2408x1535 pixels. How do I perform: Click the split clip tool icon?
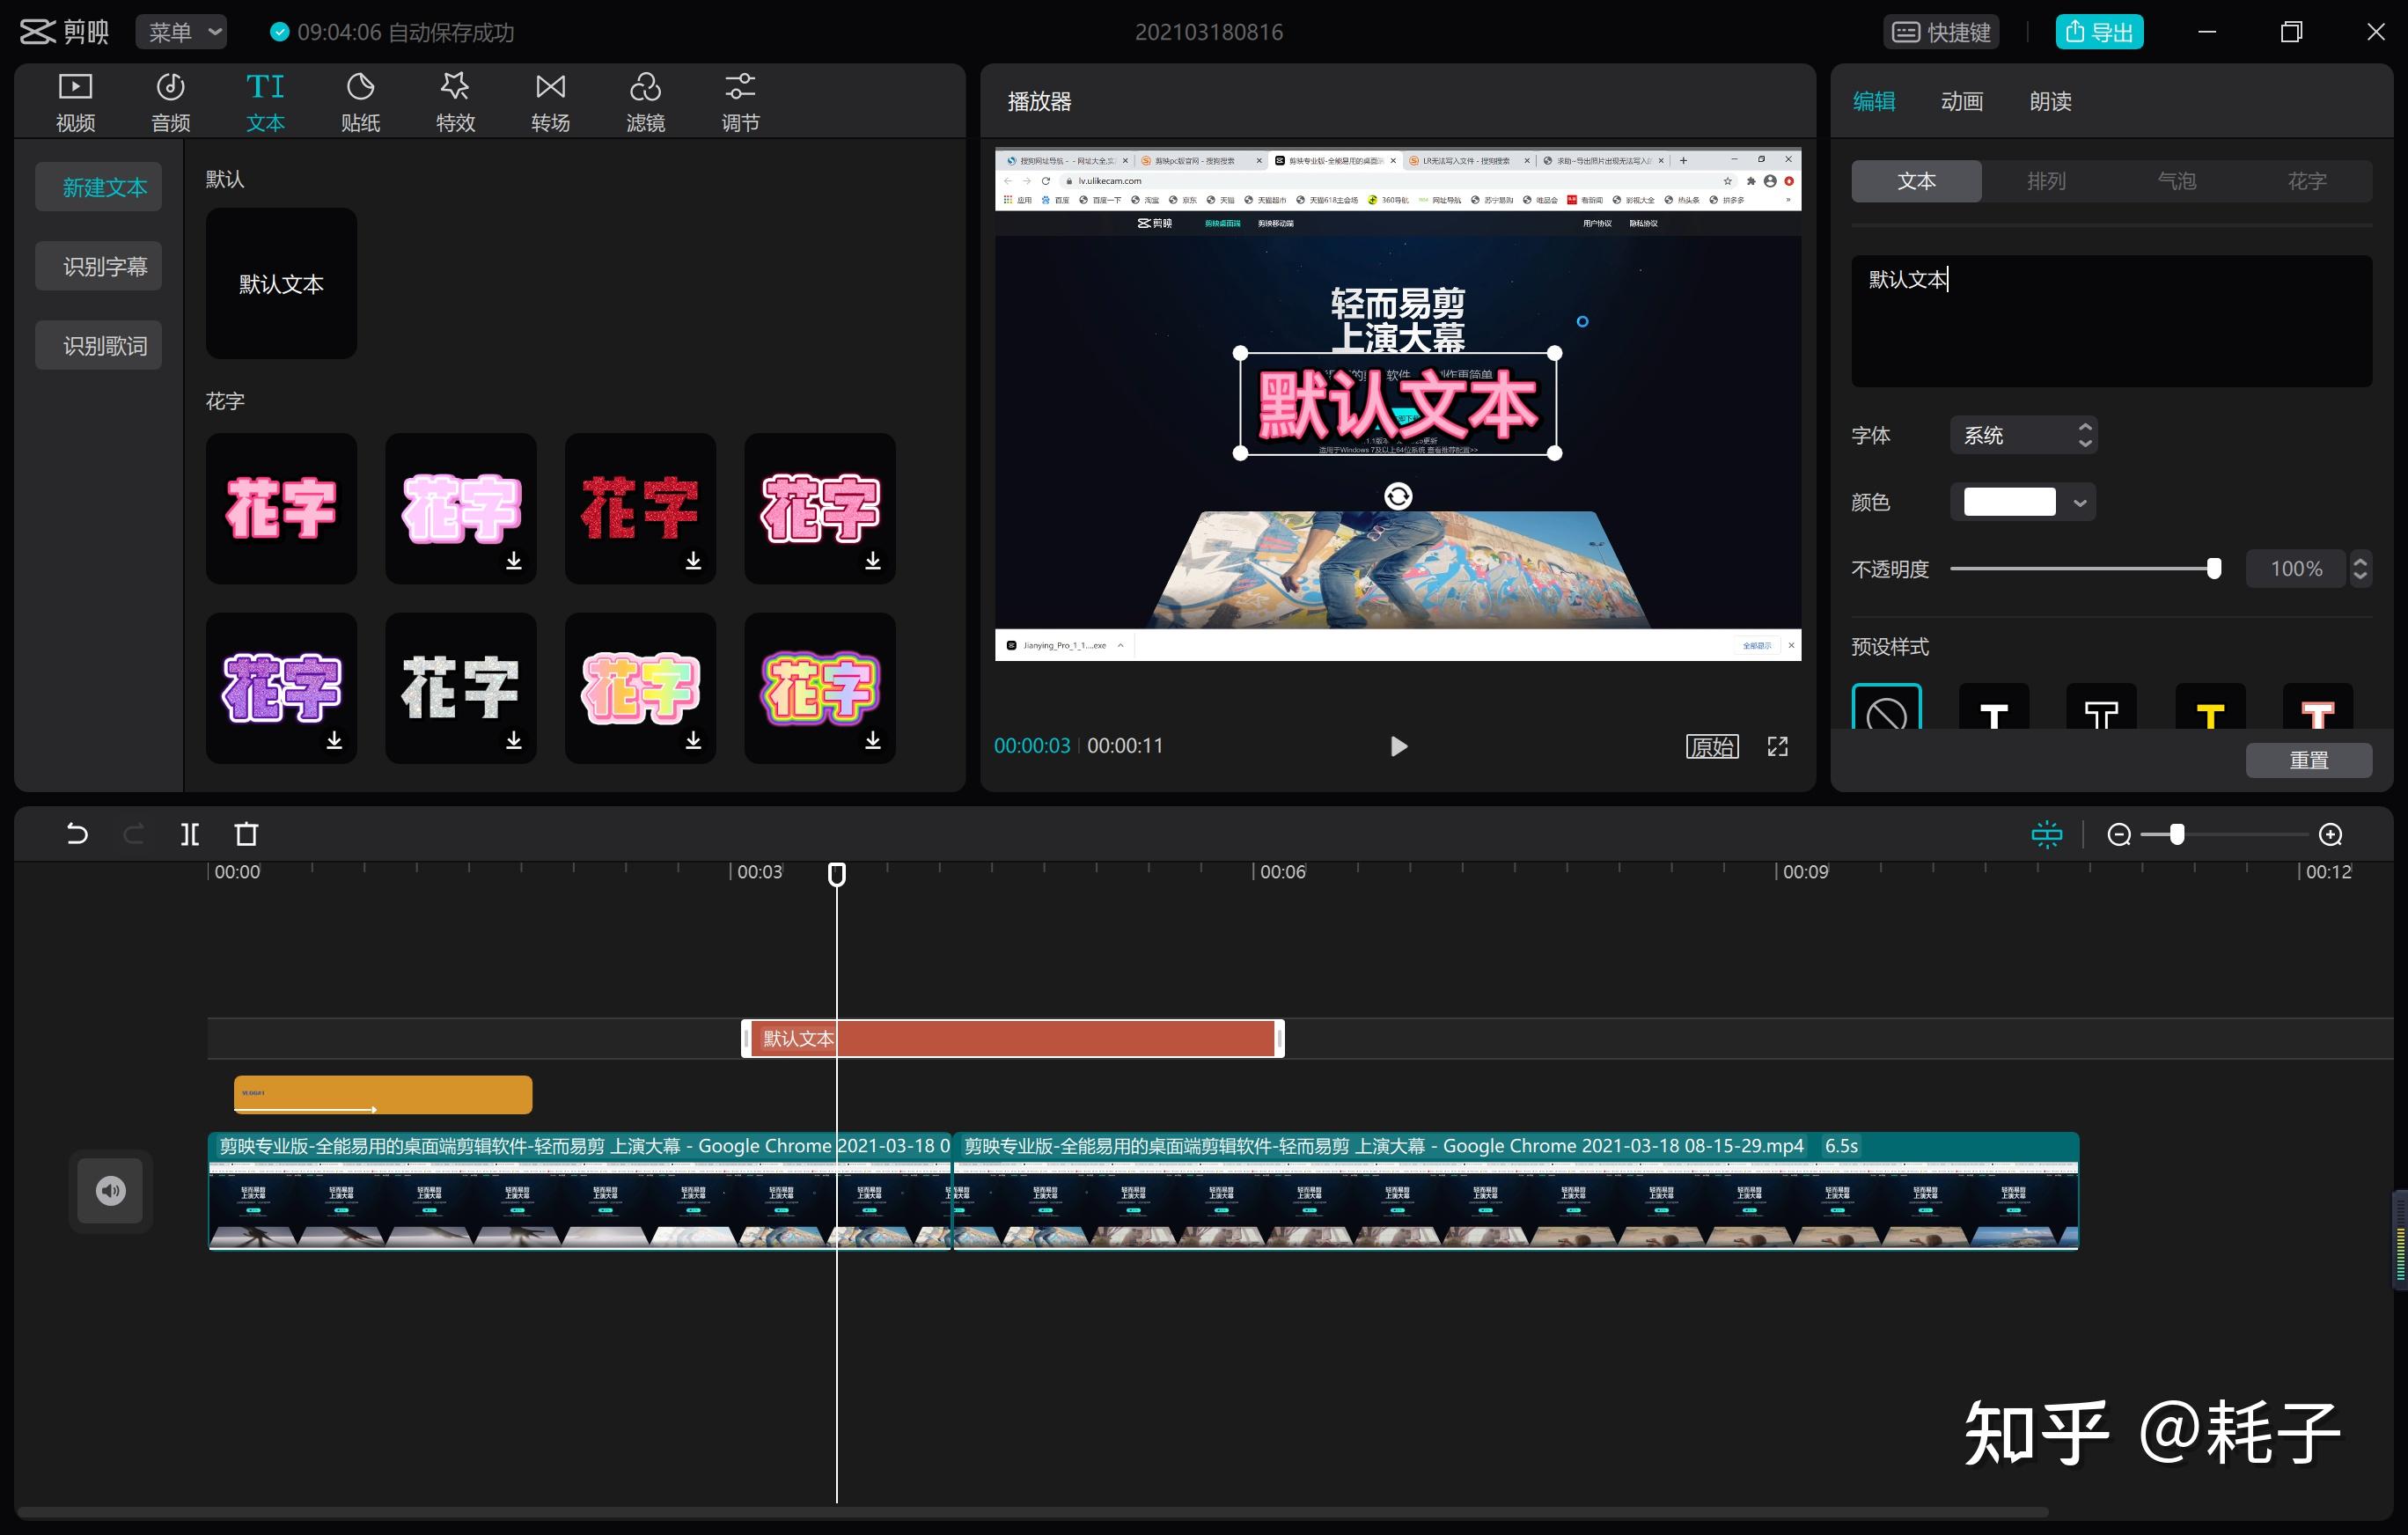190,834
